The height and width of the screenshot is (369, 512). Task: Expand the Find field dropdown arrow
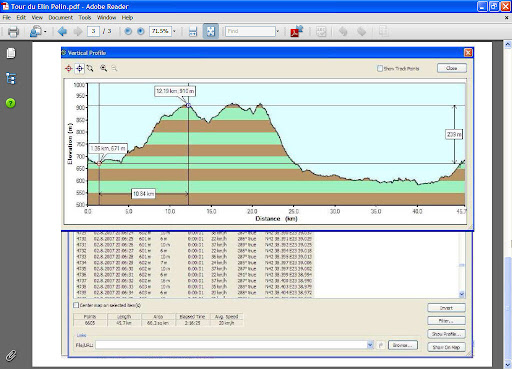277,31
